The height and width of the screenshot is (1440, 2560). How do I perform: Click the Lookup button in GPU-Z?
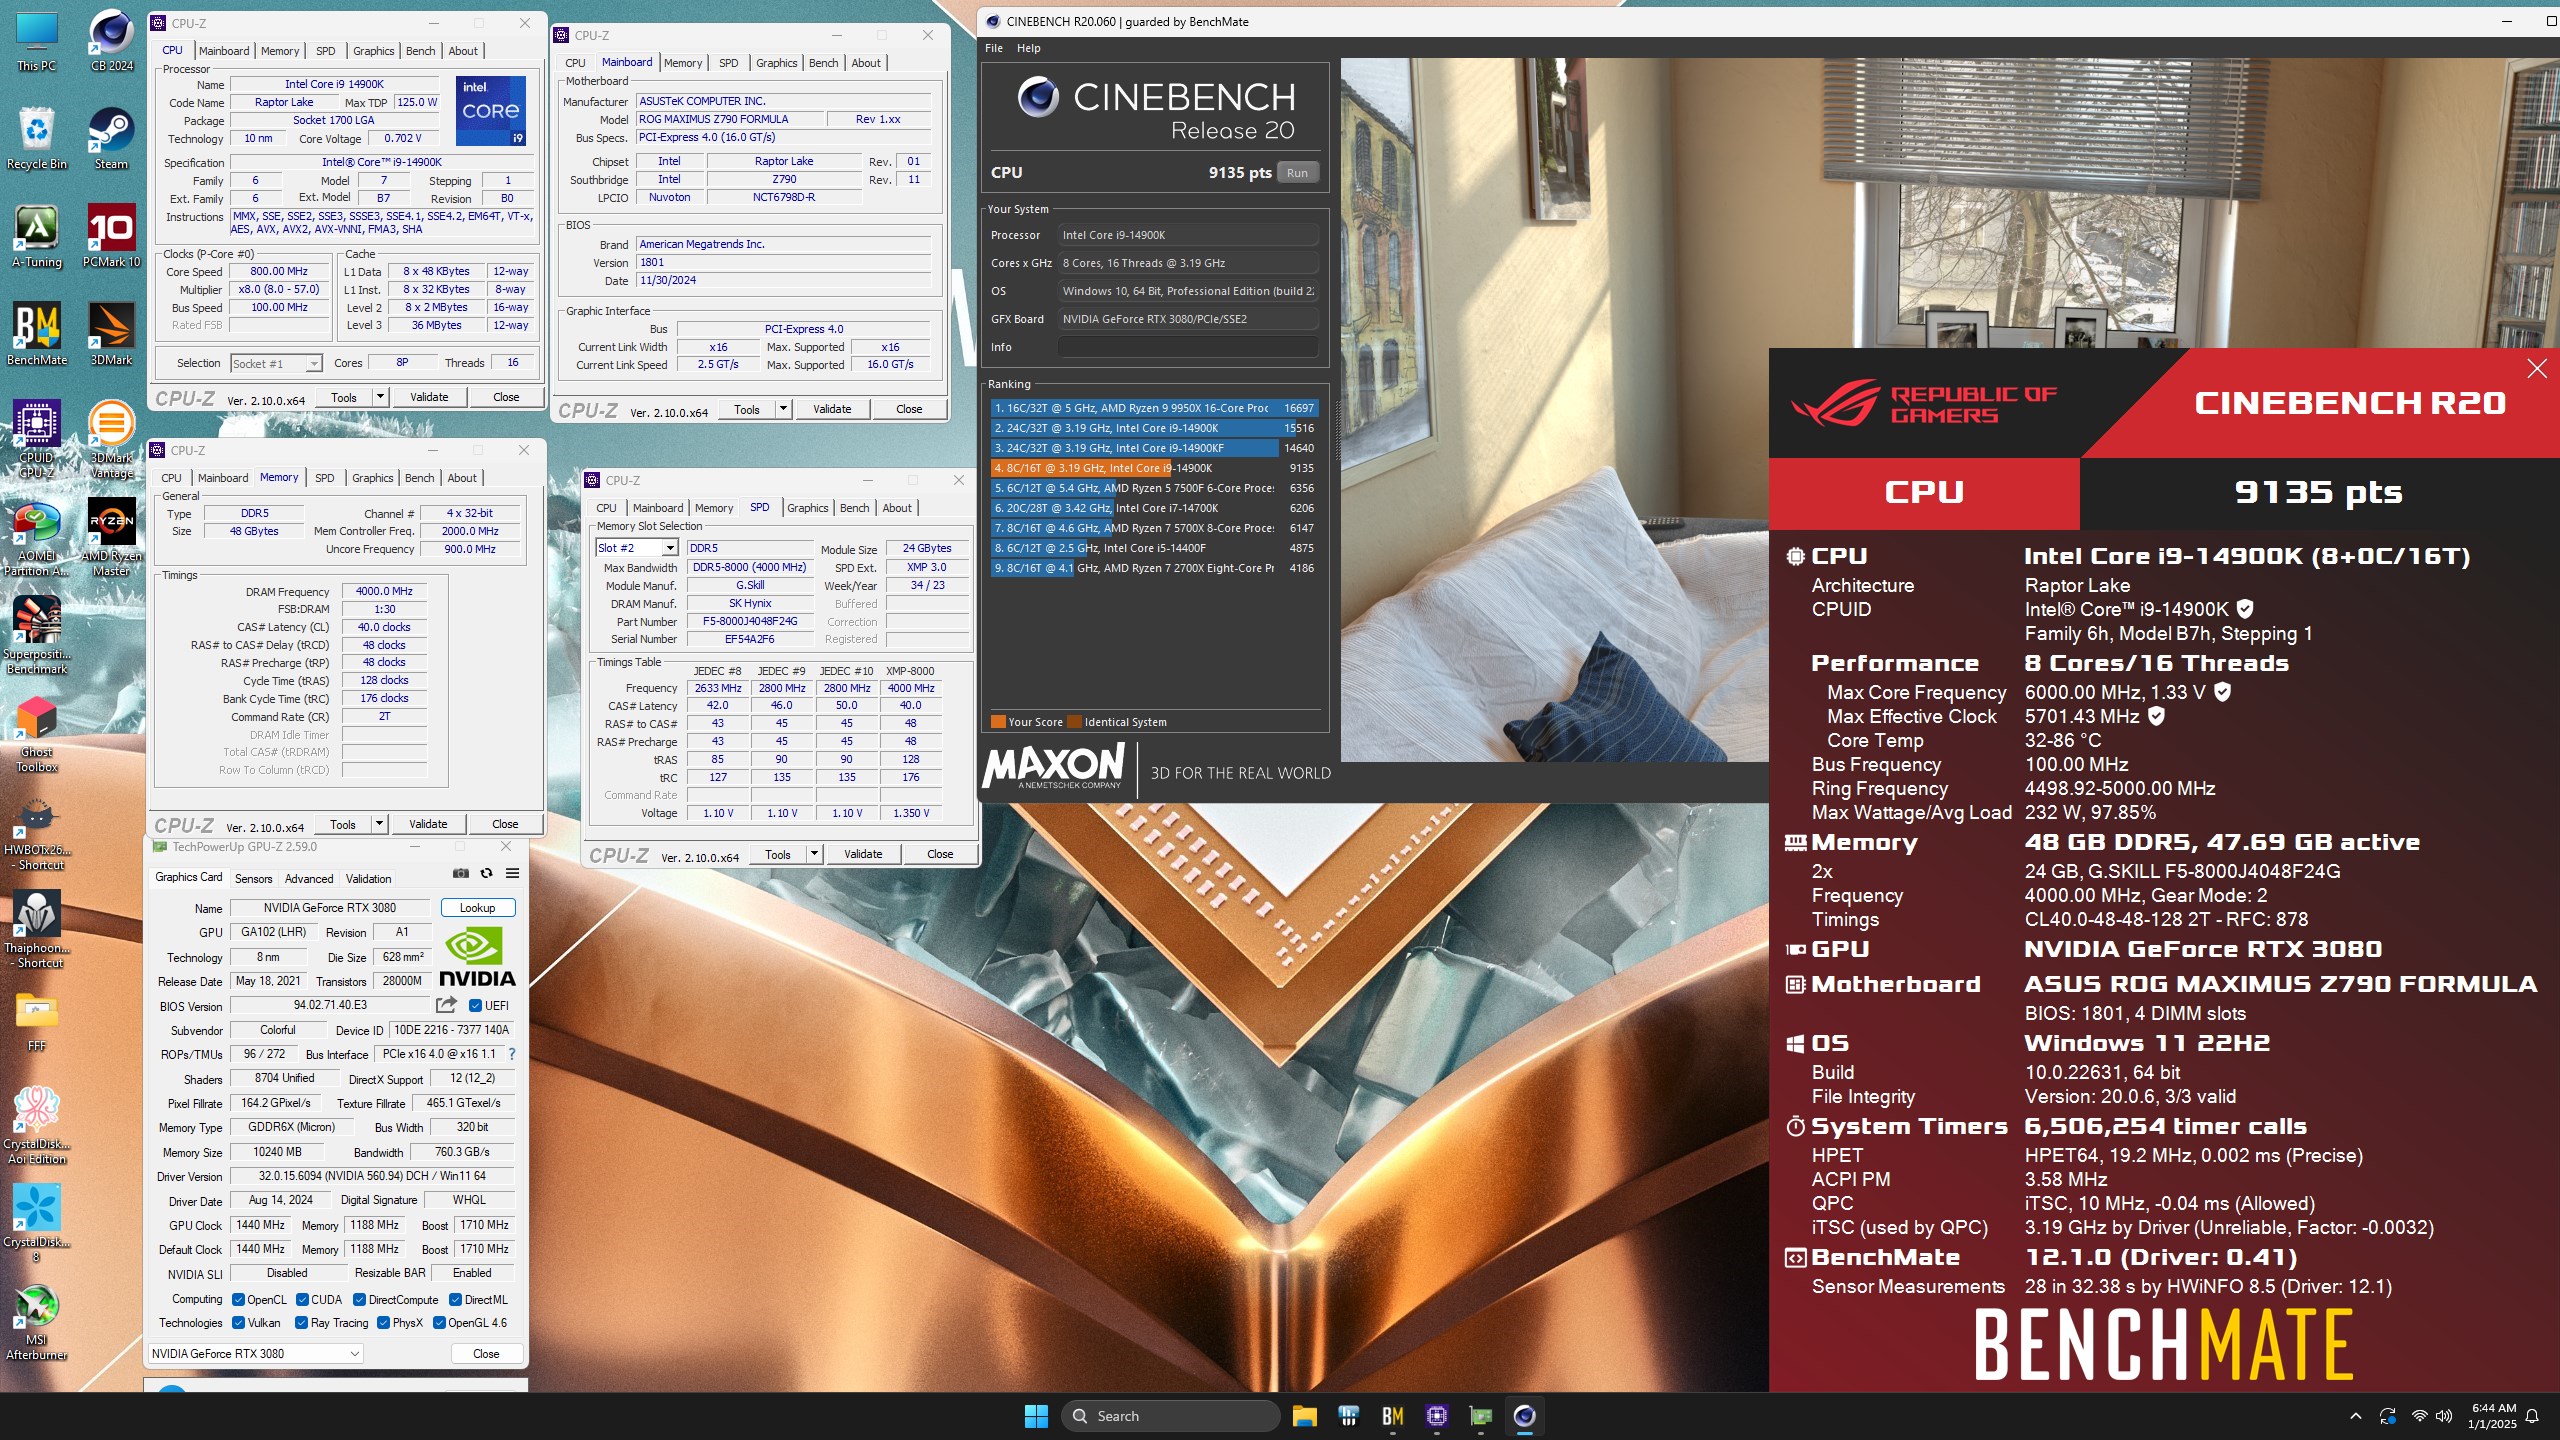pos(477,908)
